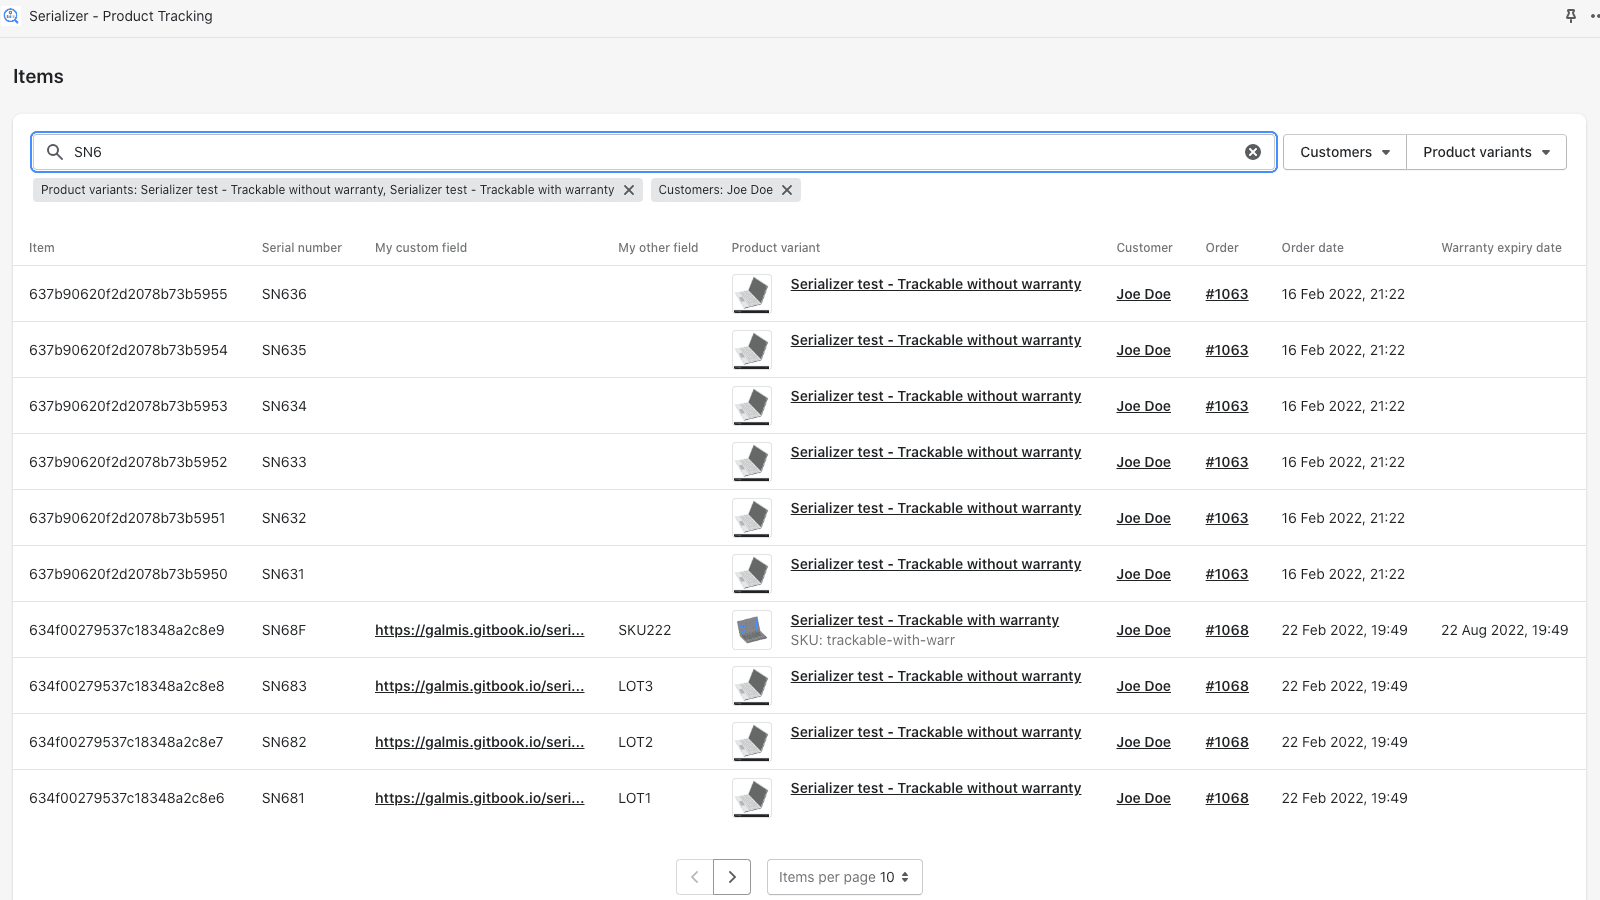Click the previous page arrow button
The height and width of the screenshot is (900, 1600).
695,877
